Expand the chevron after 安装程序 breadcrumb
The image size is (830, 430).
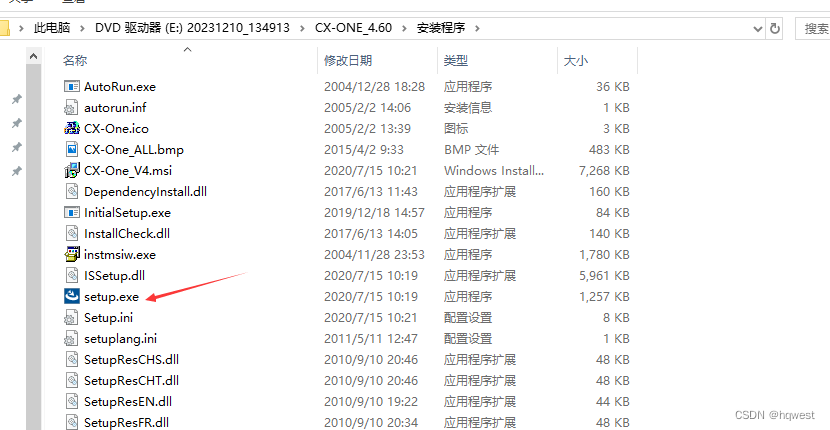tap(477, 28)
